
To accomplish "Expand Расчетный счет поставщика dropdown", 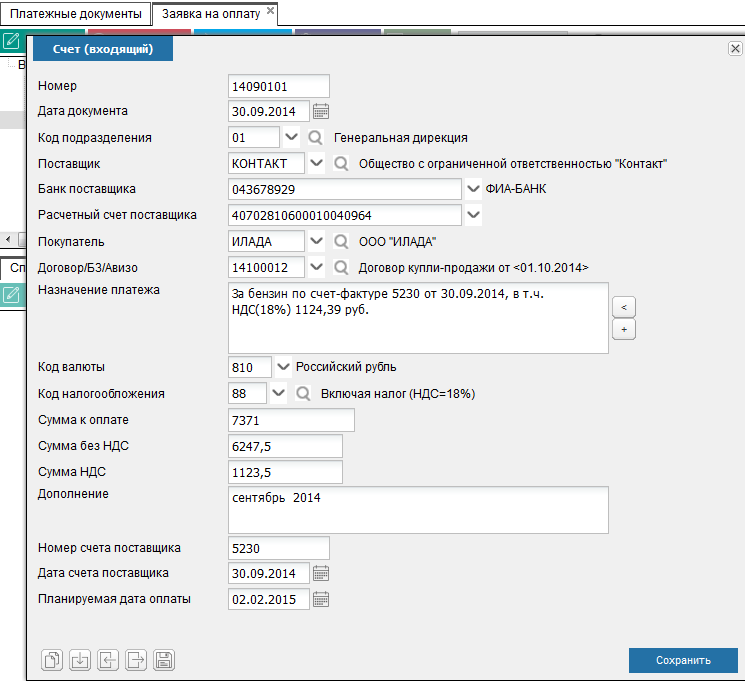I will (x=473, y=215).
